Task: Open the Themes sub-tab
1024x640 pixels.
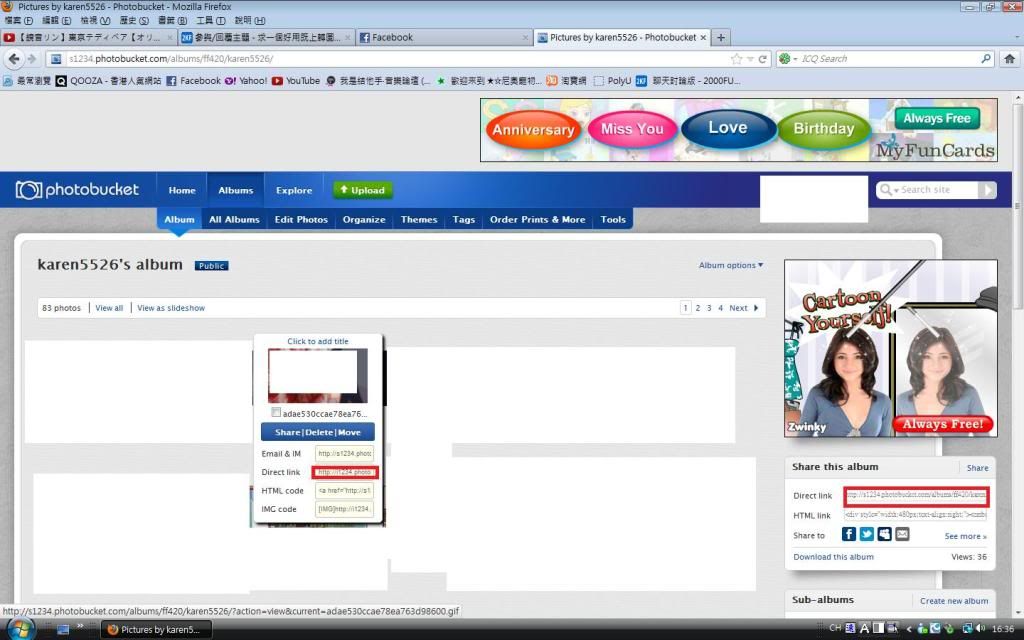Action: (419, 219)
